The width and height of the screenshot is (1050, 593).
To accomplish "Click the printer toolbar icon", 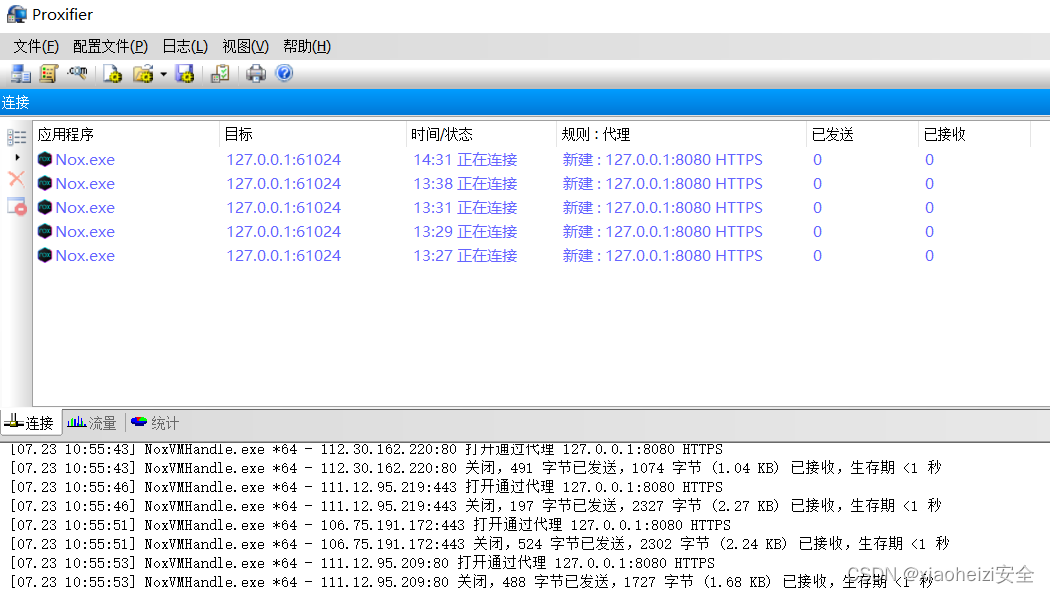I will click(256, 74).
